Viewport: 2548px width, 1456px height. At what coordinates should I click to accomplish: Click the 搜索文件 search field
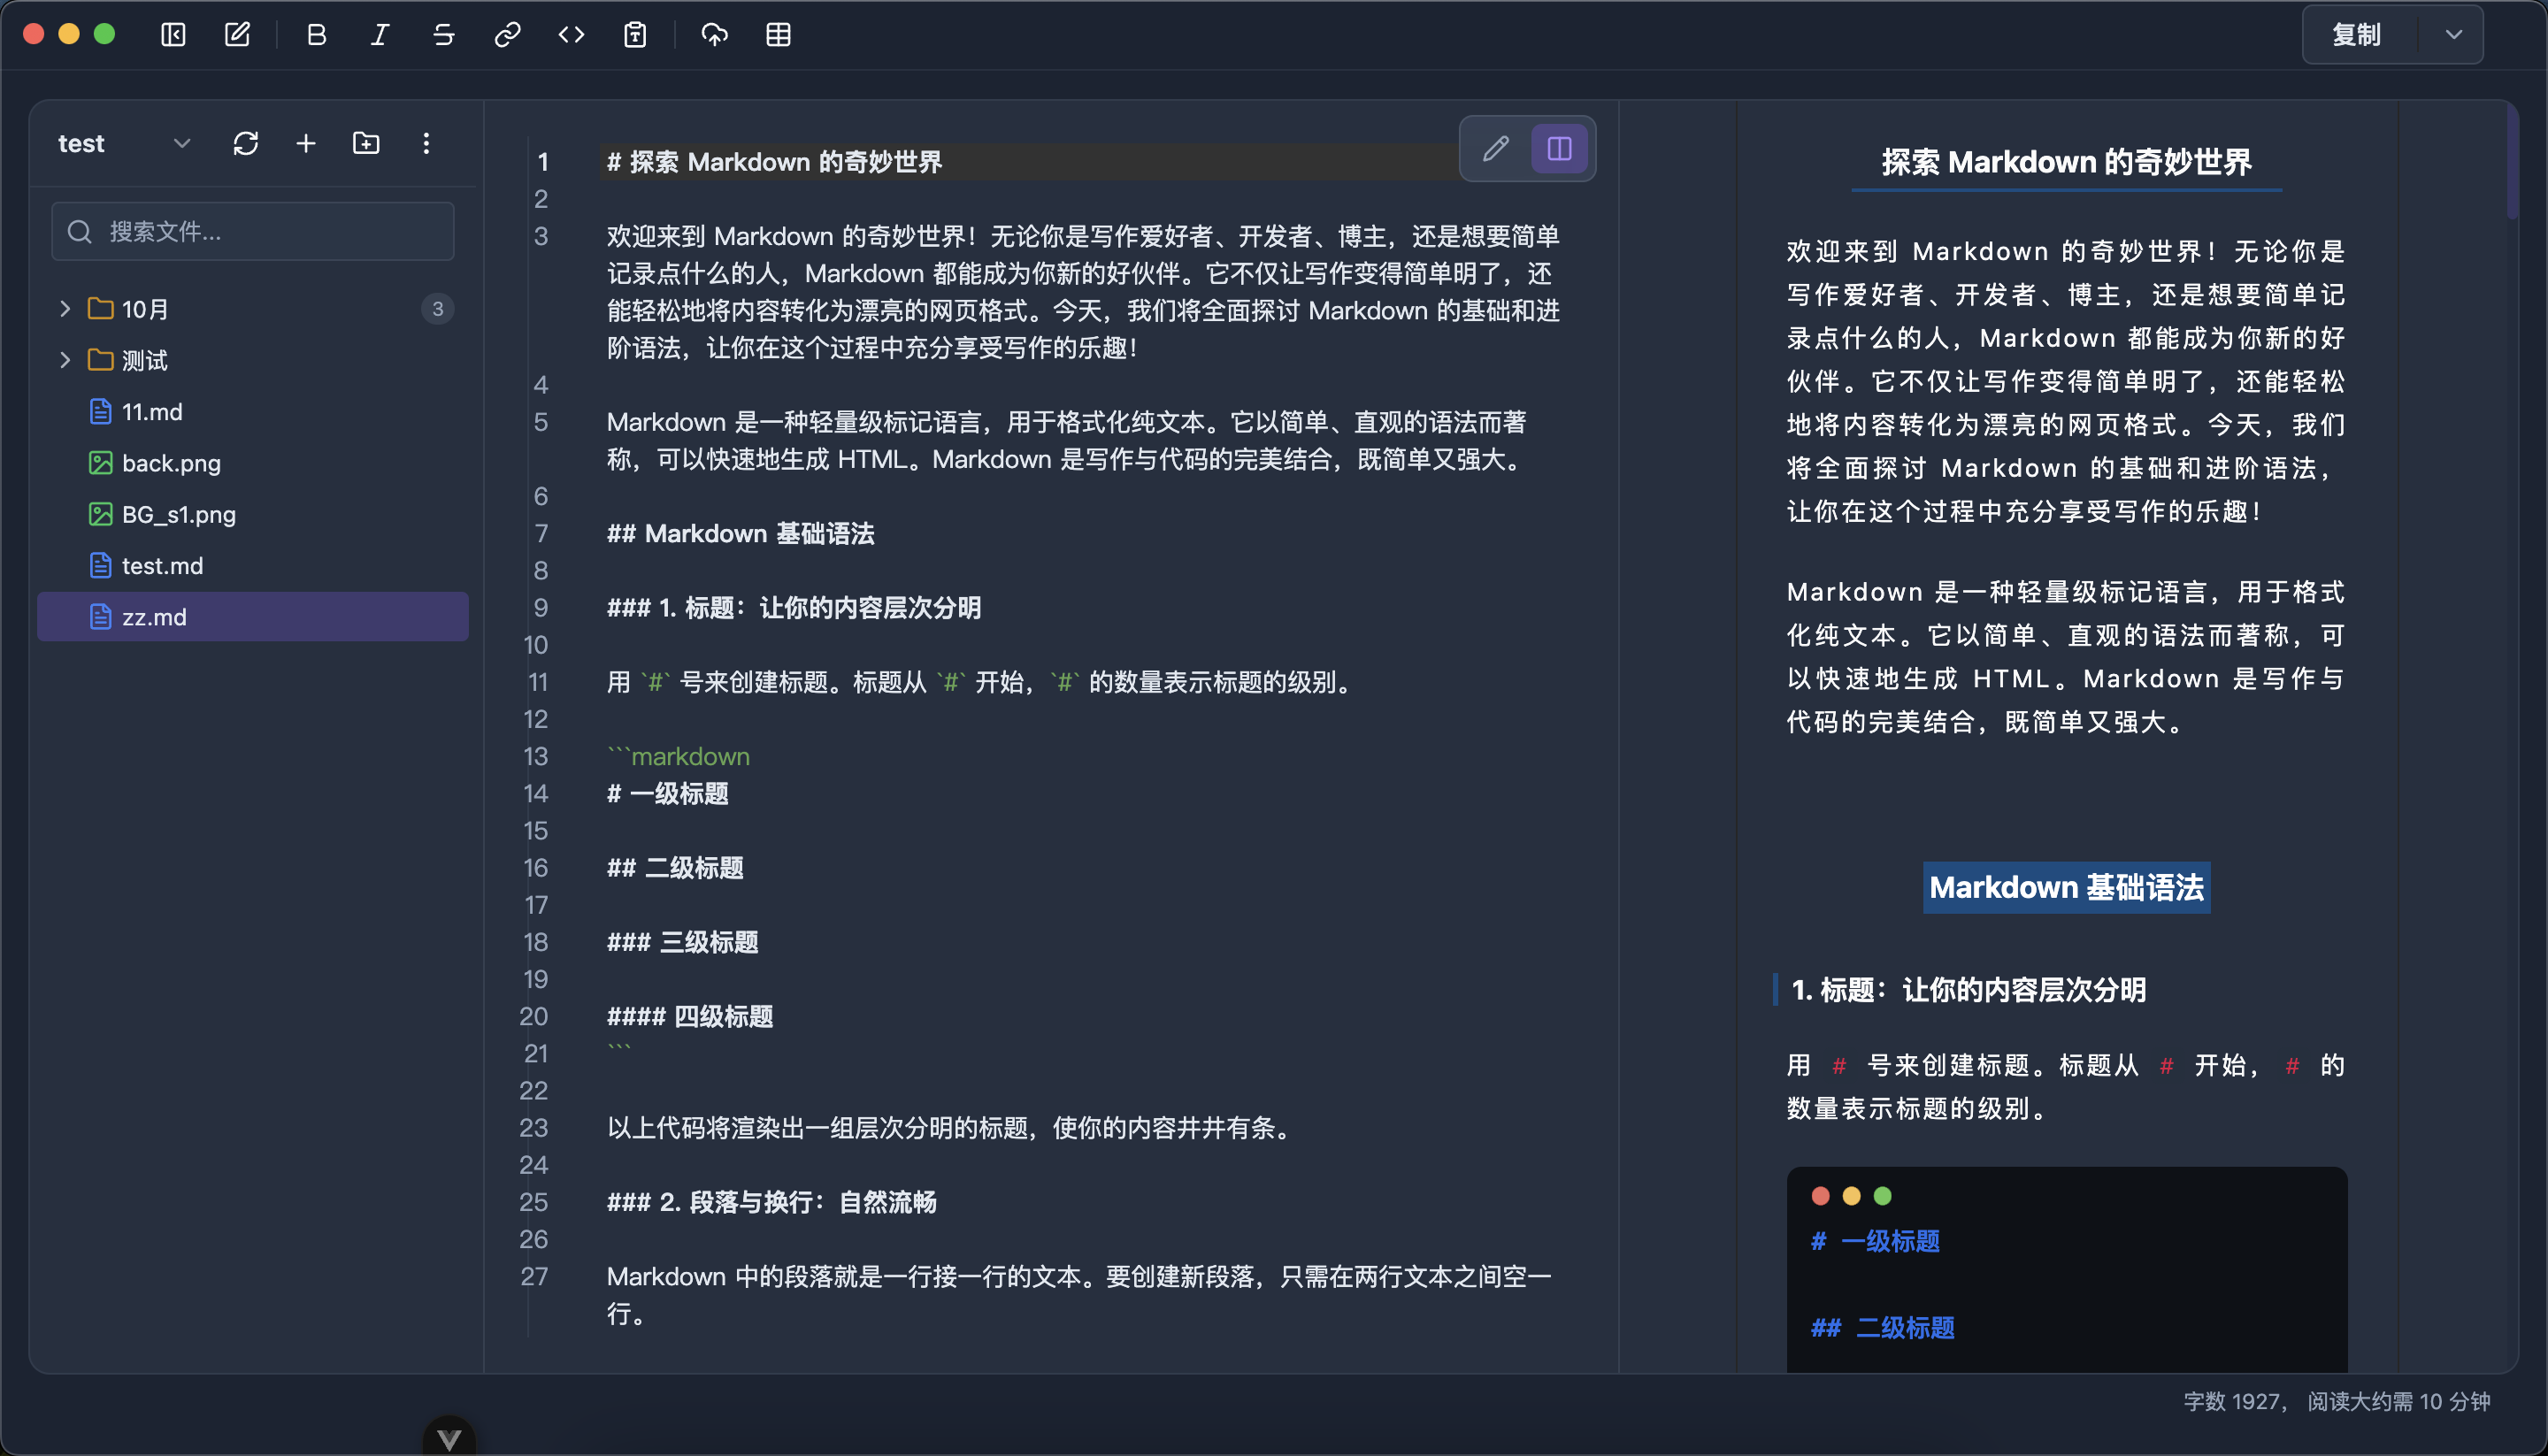point(252,232)
